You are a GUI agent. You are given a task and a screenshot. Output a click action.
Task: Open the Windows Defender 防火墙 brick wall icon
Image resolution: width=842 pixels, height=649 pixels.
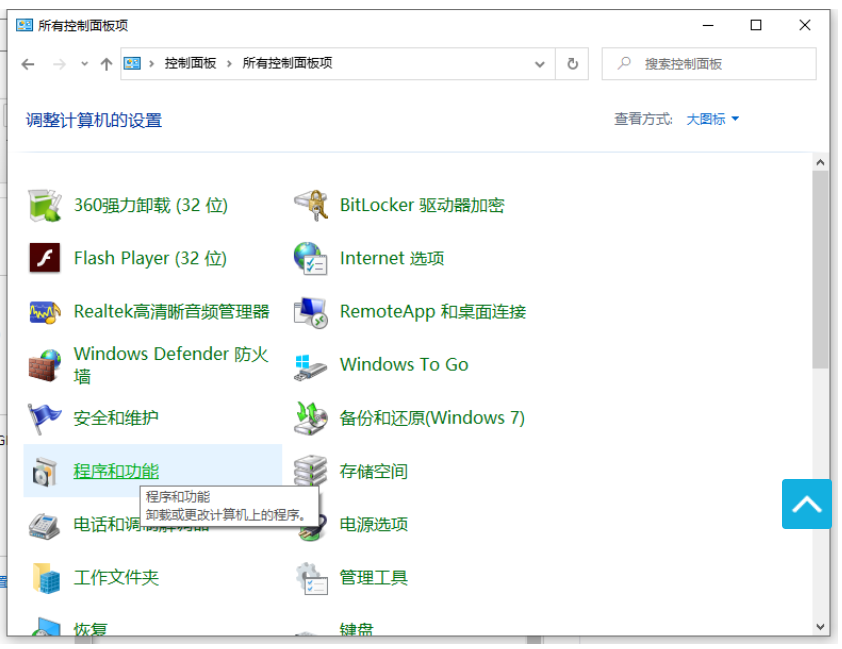point(45,365)
